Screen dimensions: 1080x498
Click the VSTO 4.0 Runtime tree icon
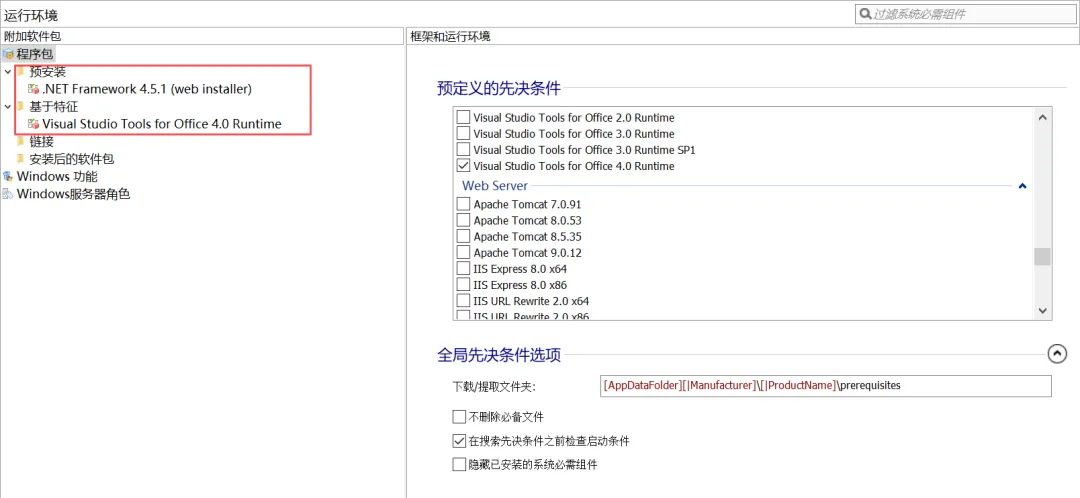tap(33, 124)
